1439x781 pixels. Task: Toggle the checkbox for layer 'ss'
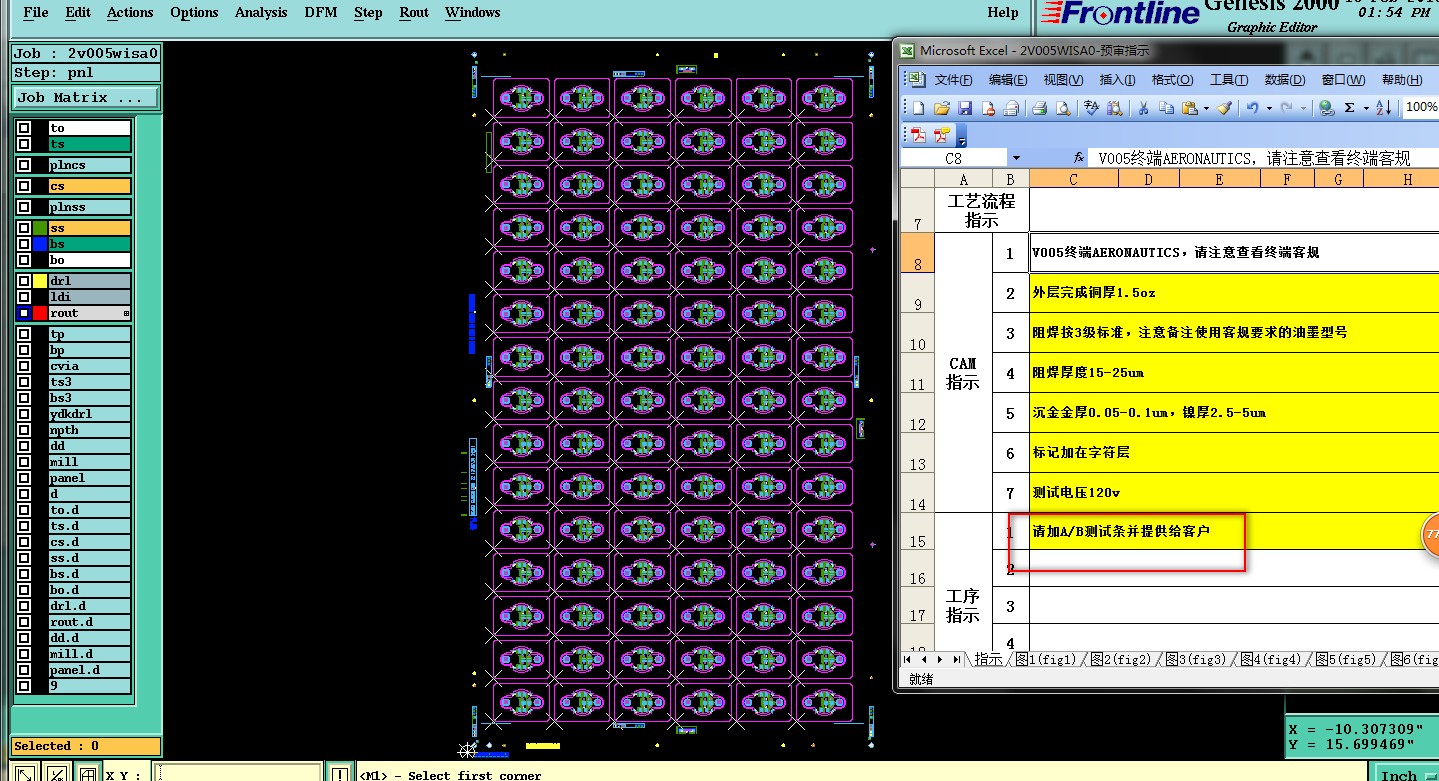[x=23, y=228]
